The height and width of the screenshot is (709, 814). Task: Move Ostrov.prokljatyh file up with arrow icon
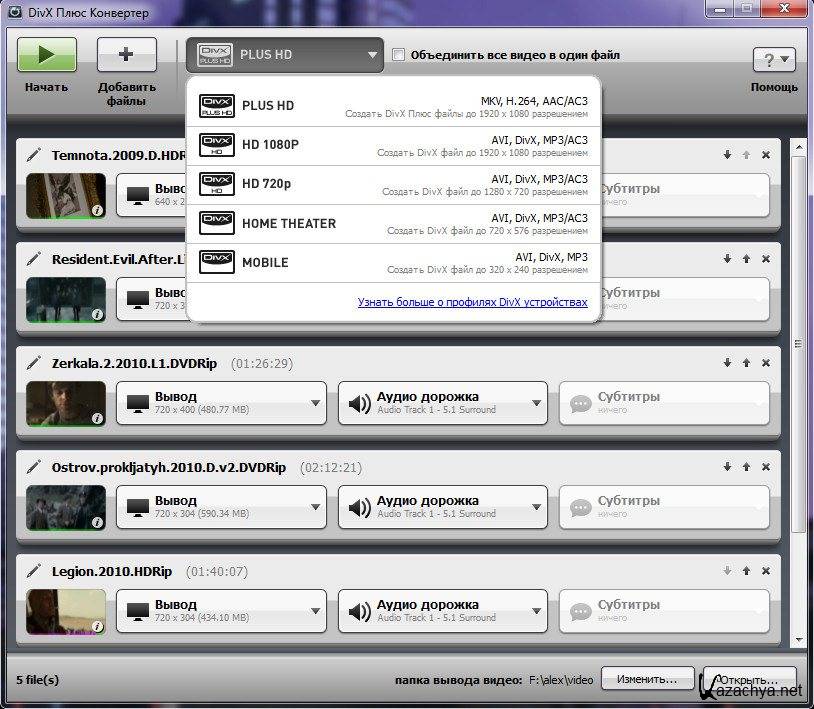(746, 467)
